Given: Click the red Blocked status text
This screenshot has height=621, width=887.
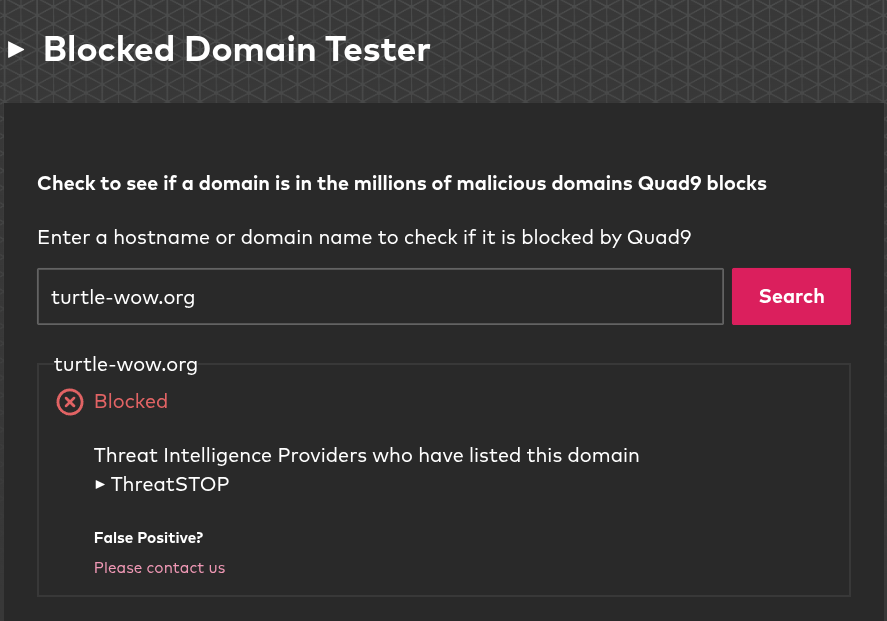Looking at the screenshot, I should point(131,402).
